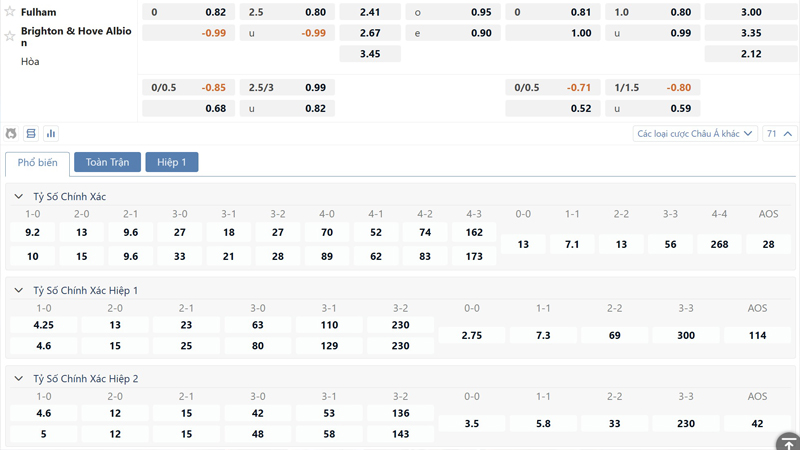Open the Hiệp 1 tab

click(172, 162)
